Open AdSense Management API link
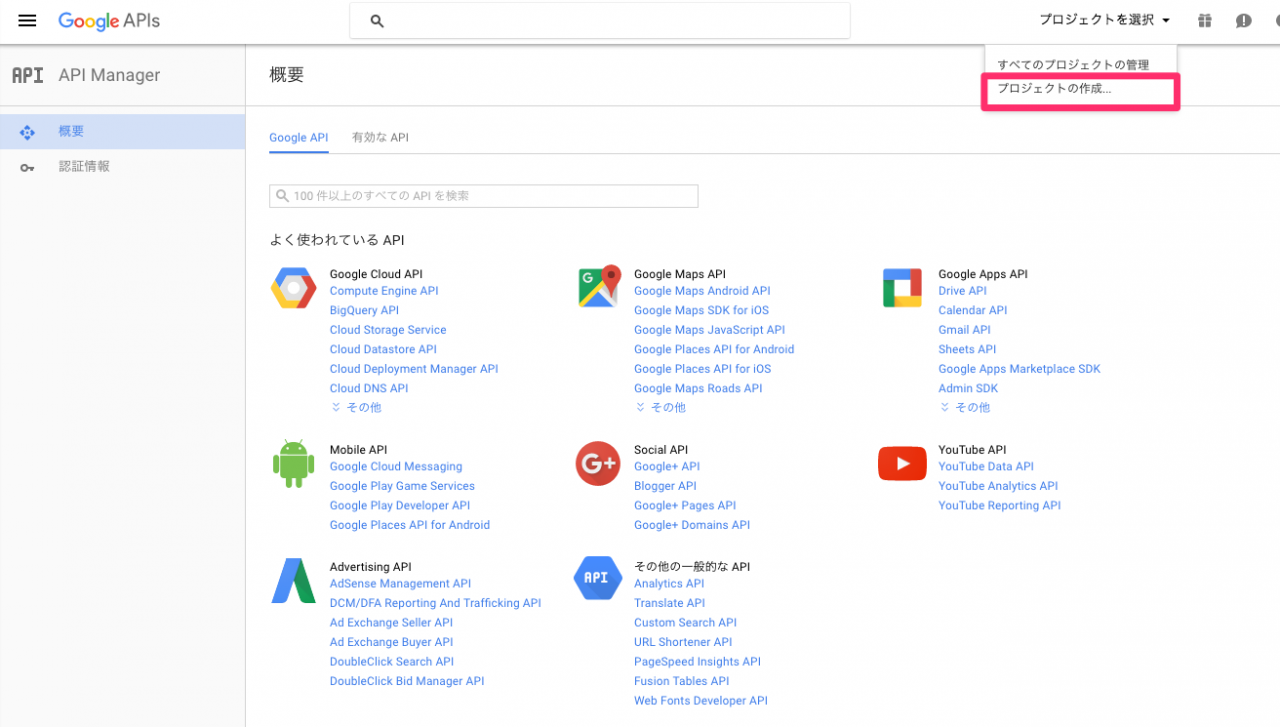1280x727 pixels. click(x=400, y=583)
